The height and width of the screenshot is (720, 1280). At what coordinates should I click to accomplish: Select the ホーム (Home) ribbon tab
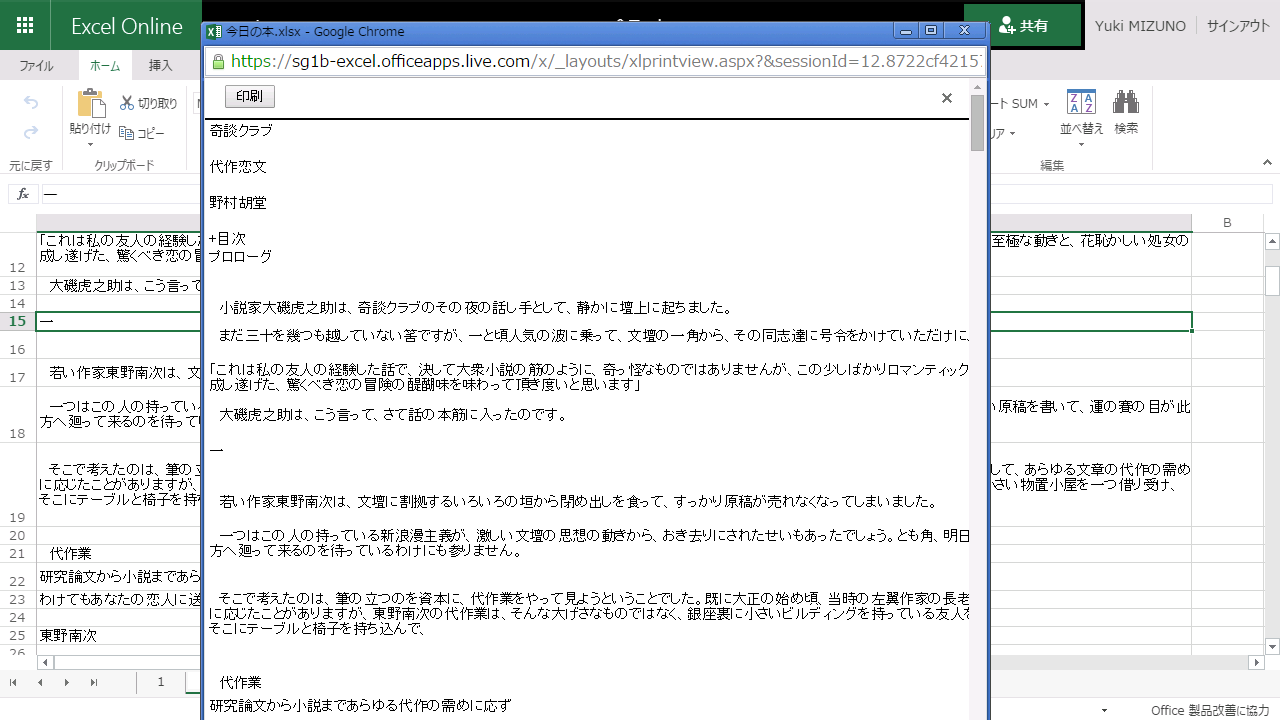105,66
